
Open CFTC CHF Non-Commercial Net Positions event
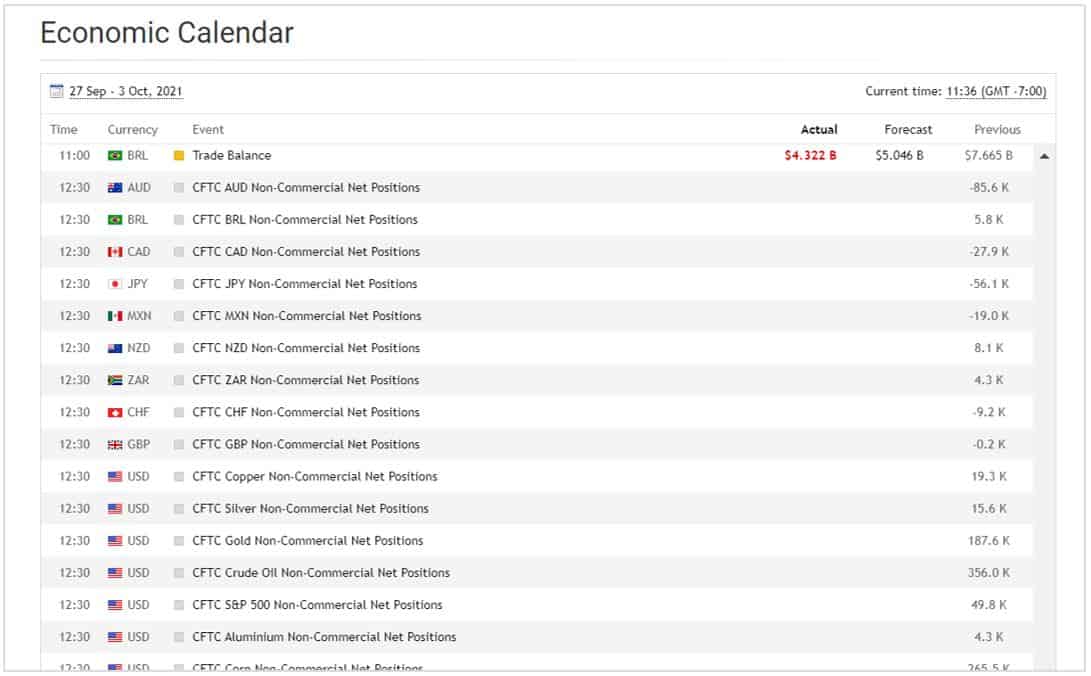click(306, 412)
